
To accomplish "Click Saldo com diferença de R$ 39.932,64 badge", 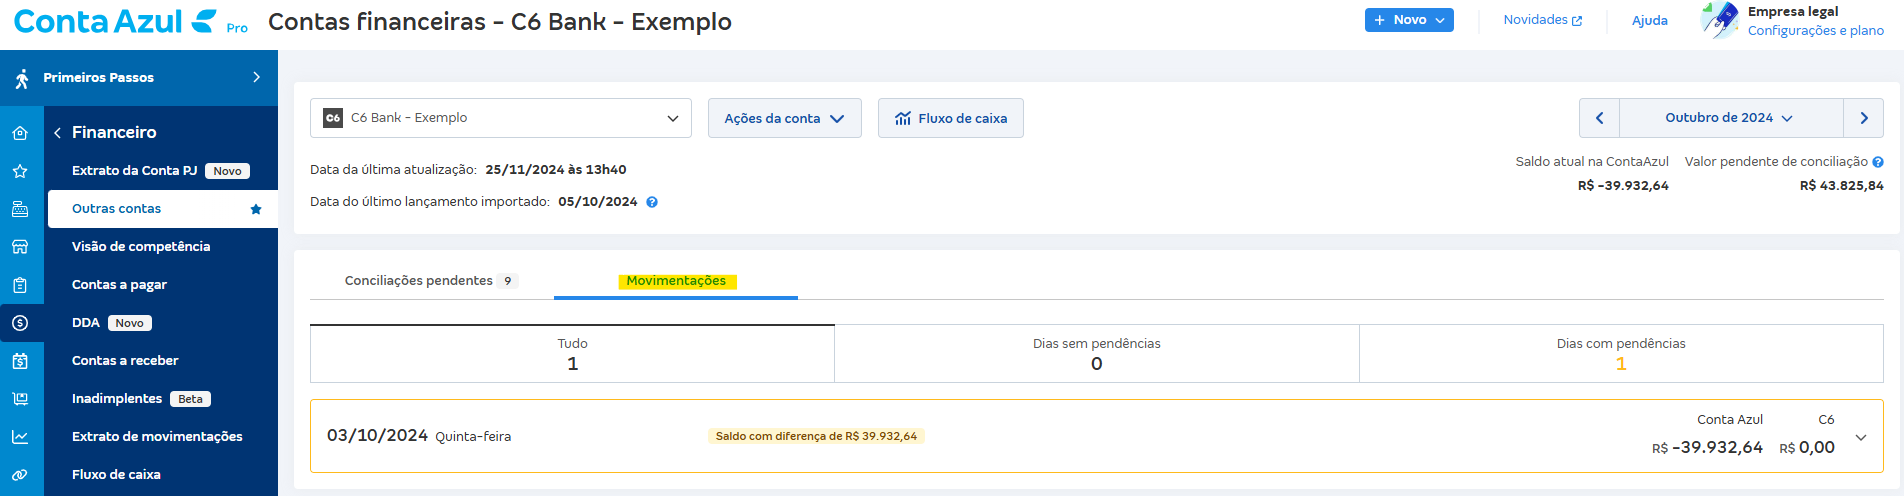I will click(x=816, y=436).
